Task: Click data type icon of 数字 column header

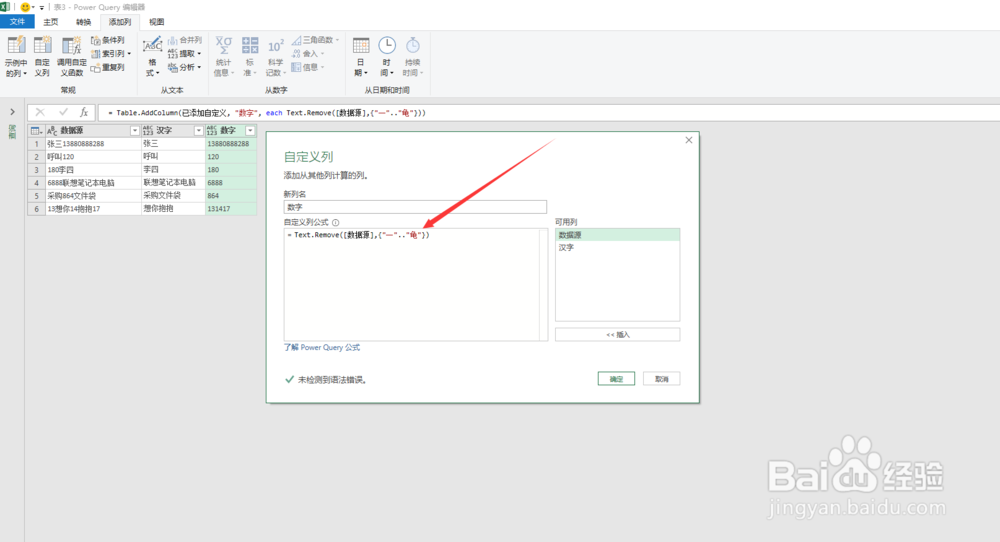Action: pyautogui.click(x=212, y=131)
